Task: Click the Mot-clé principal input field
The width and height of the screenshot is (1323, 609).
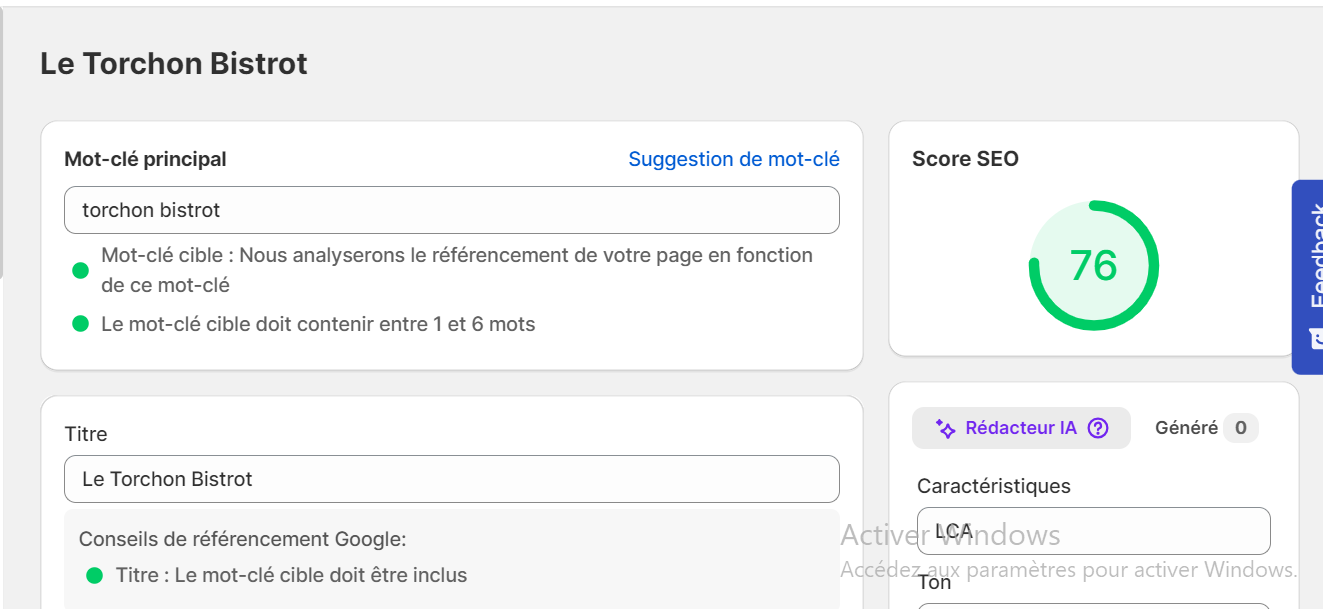Action: [x=452, y=210]
